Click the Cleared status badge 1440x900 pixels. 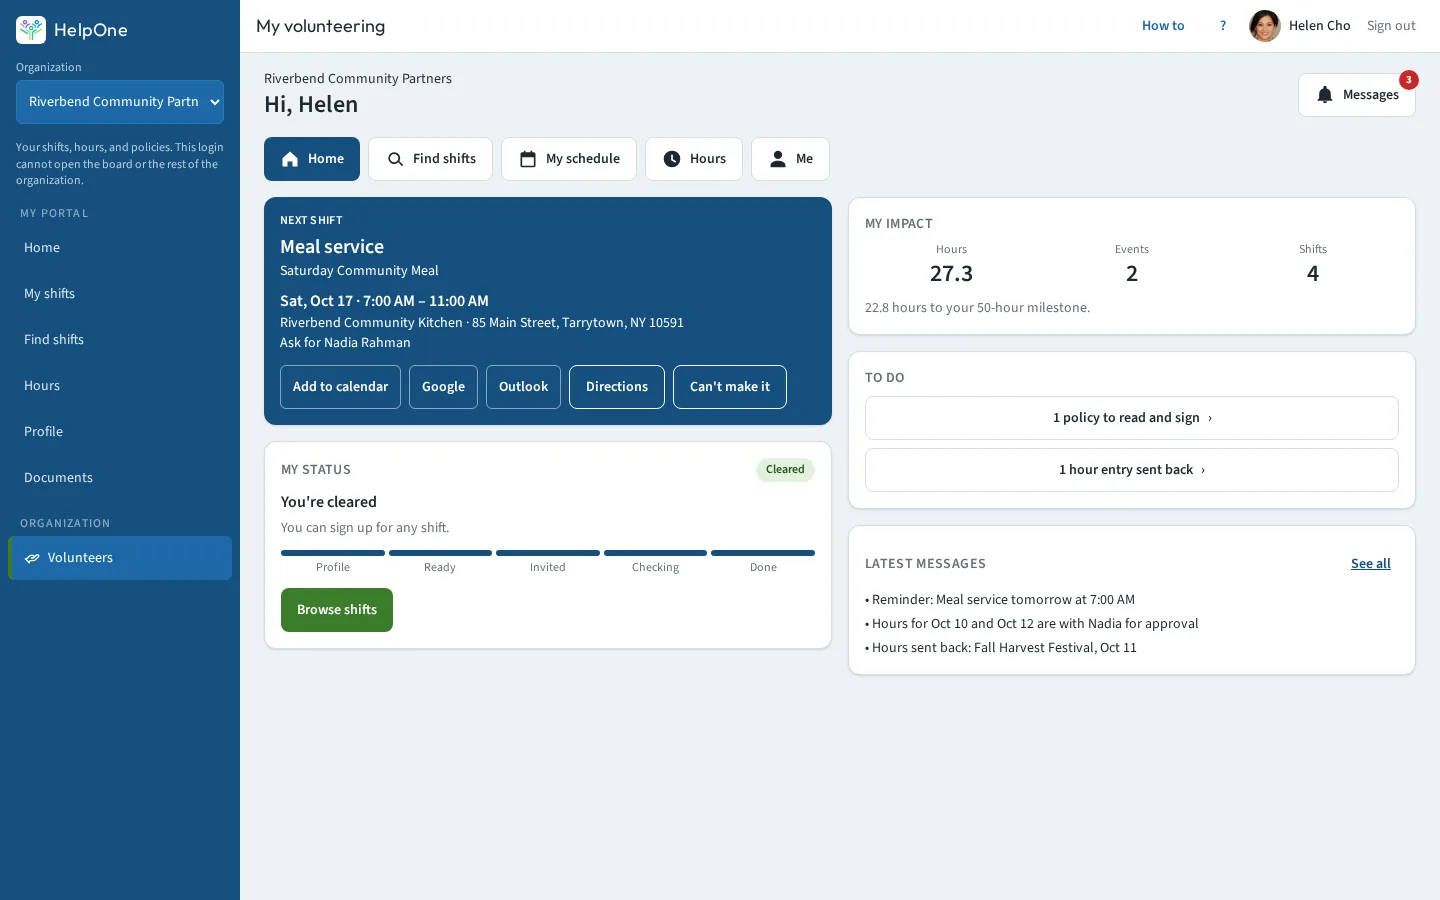click(785, 470)
